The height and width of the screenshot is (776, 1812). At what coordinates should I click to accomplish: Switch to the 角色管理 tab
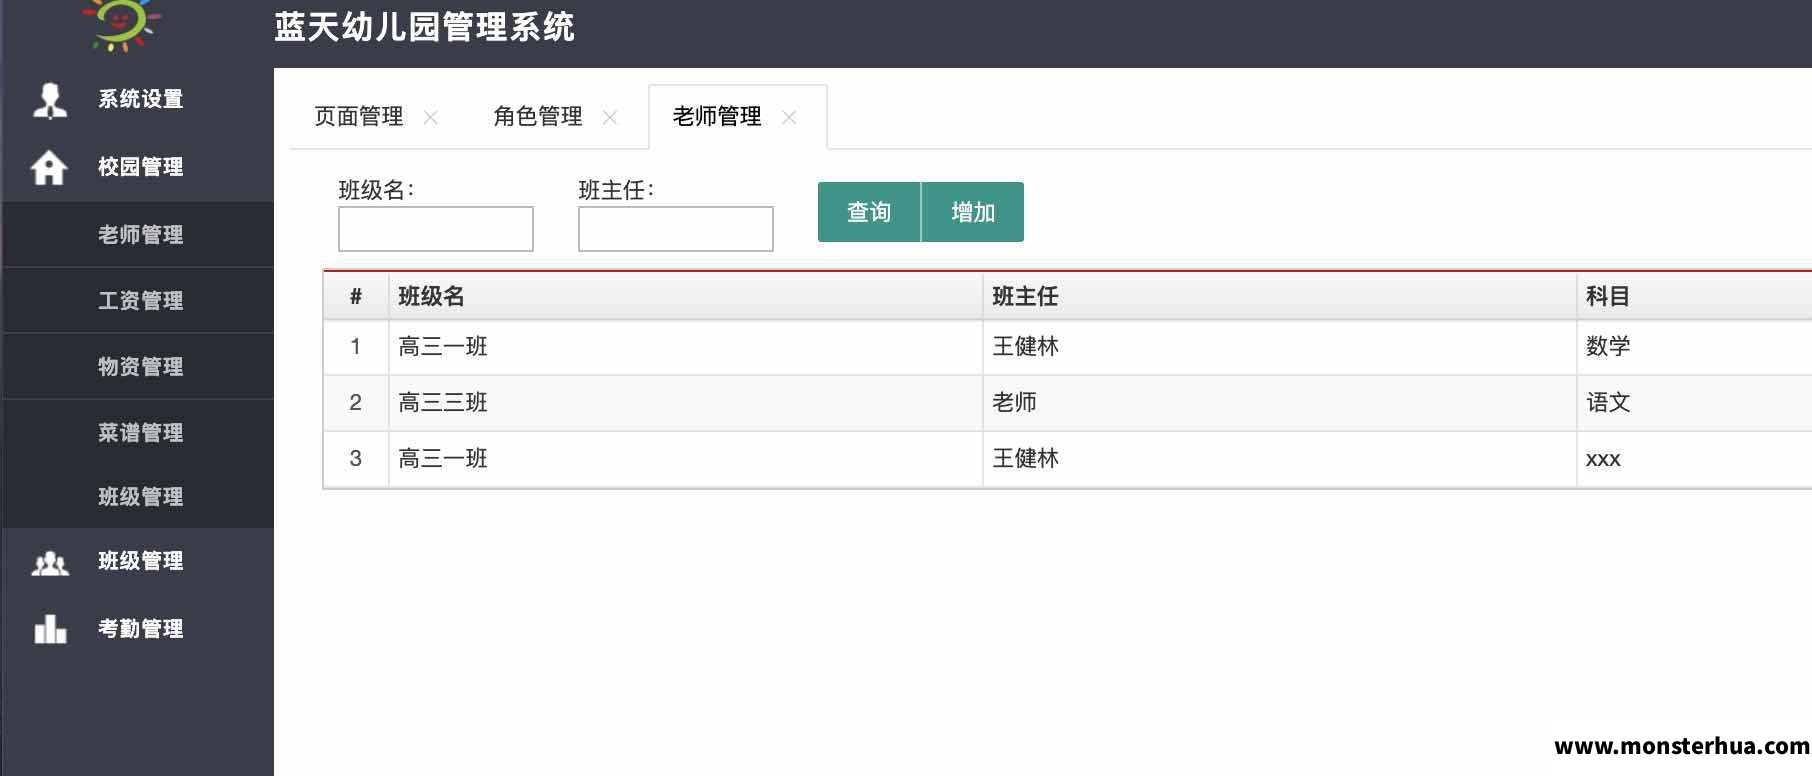coord(538,116)
